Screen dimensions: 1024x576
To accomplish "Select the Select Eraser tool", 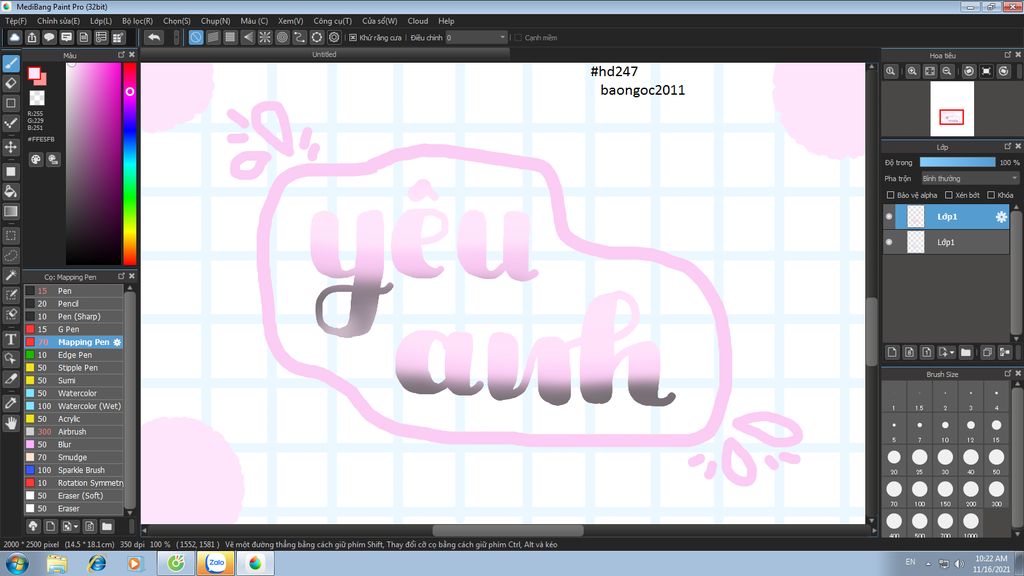I will tap(11, 314).
